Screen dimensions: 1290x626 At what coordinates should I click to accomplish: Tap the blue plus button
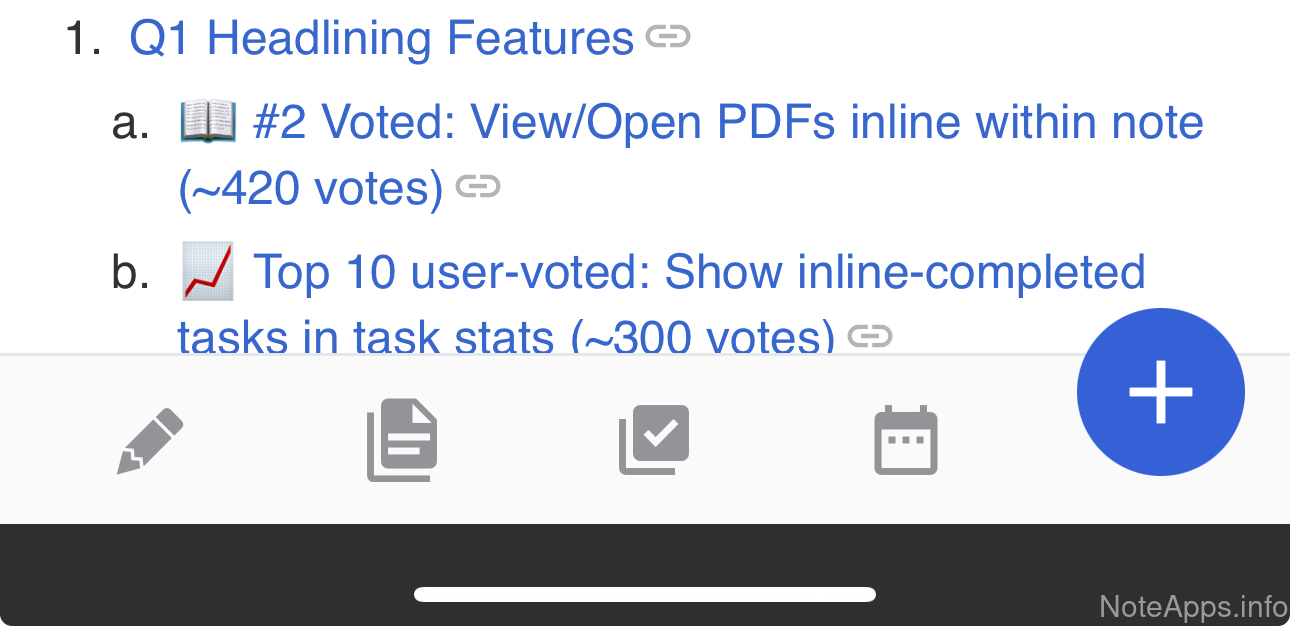tap(1160, 391)
